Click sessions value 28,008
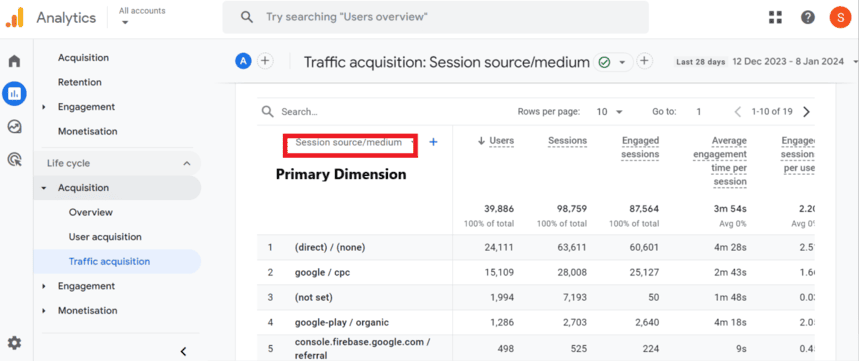This screenshot has width=859, height=361. (x=571, y=272)
